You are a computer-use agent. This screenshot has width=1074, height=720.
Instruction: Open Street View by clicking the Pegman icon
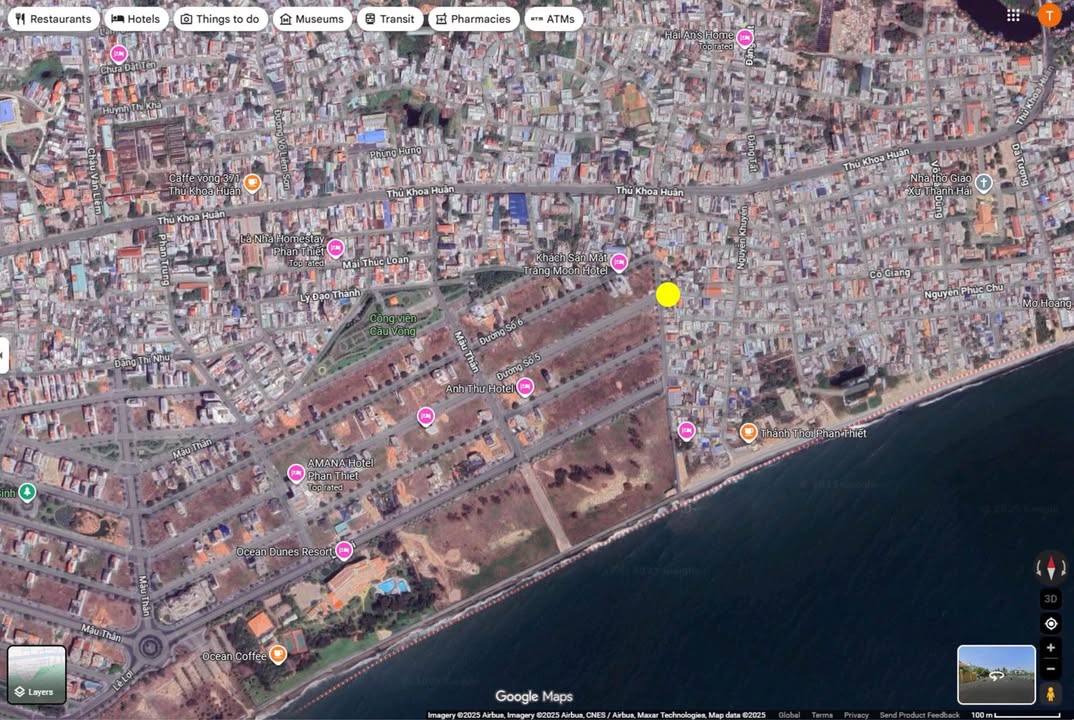tap(1050, 692)
